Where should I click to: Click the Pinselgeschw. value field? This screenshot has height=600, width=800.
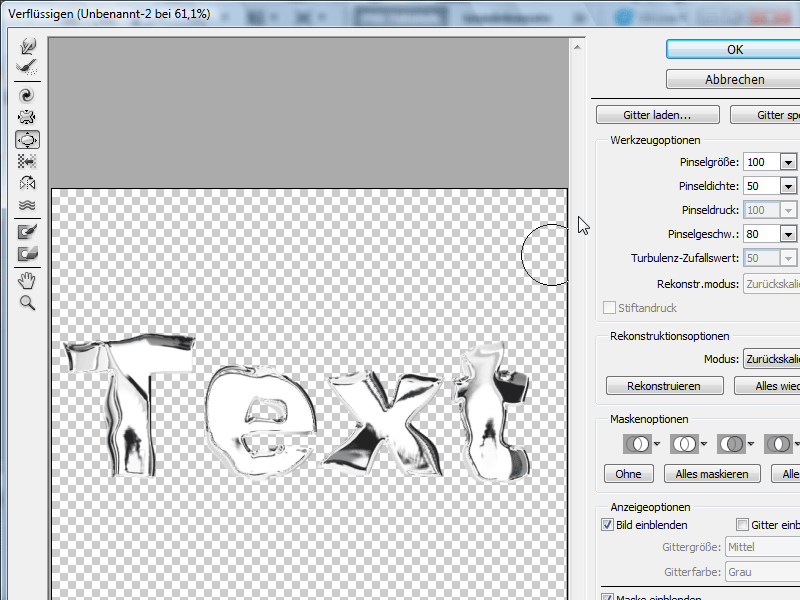click(x=762, y=234)
